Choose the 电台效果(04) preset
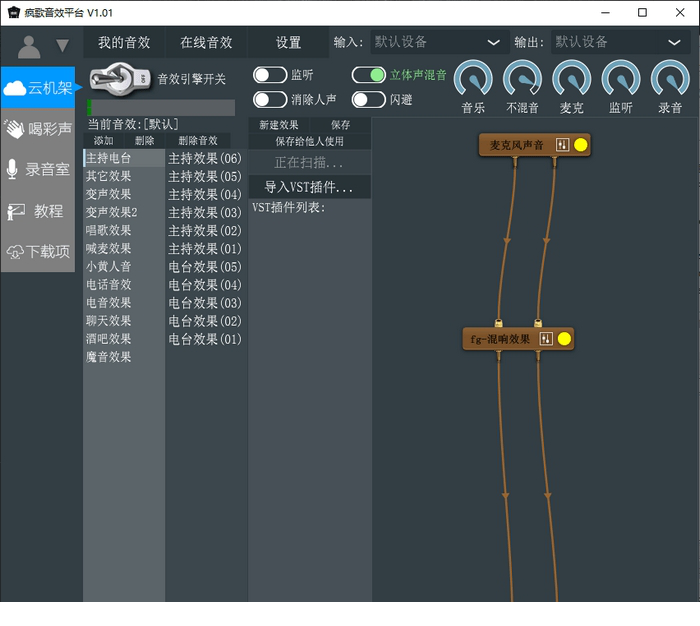This screenshot has height=626, width=700. tap(206, 285)
